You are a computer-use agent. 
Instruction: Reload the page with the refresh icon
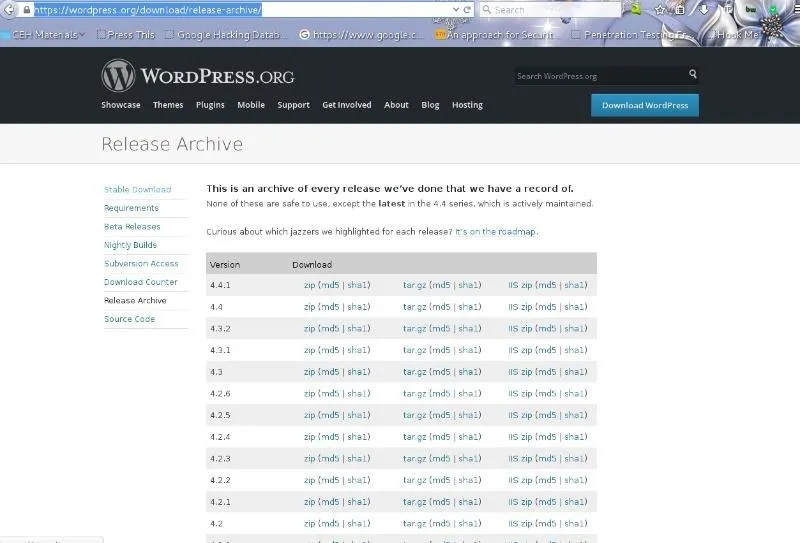point(467,10)
